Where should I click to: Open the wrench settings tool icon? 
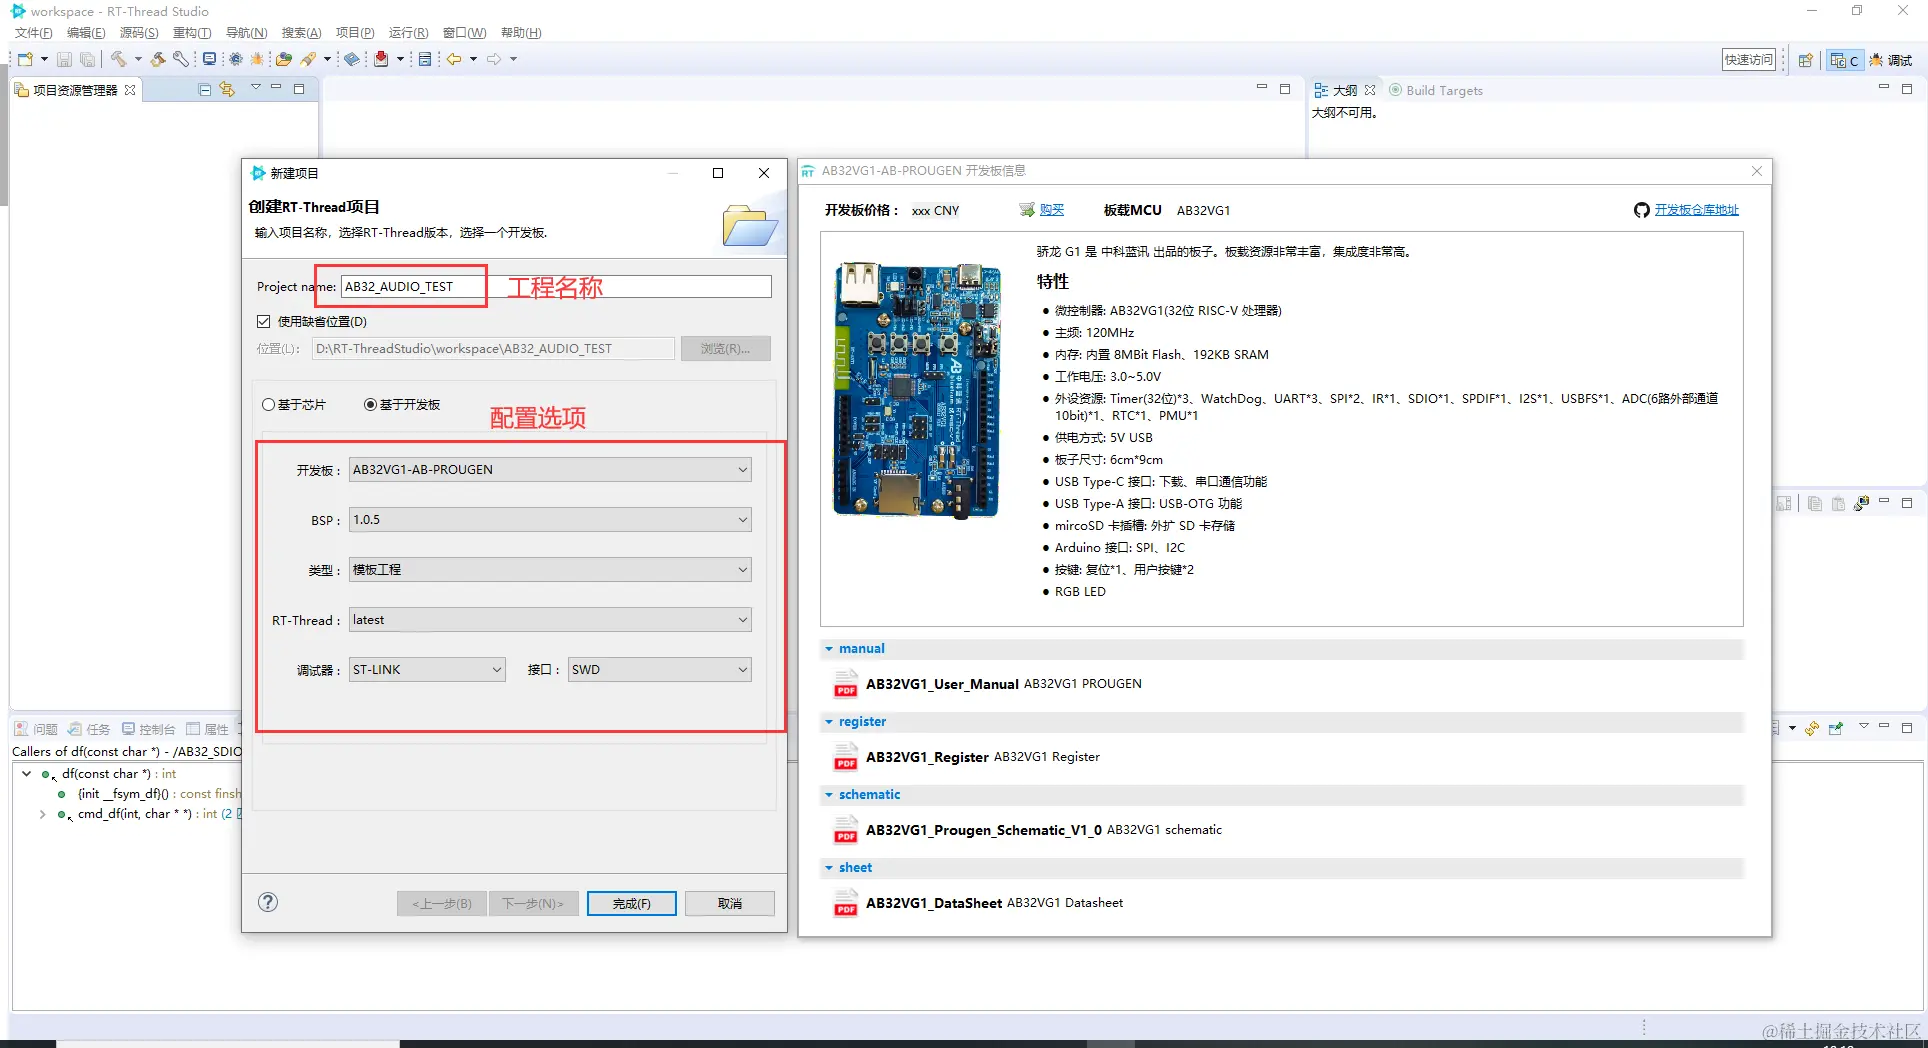tap(181, 59)
